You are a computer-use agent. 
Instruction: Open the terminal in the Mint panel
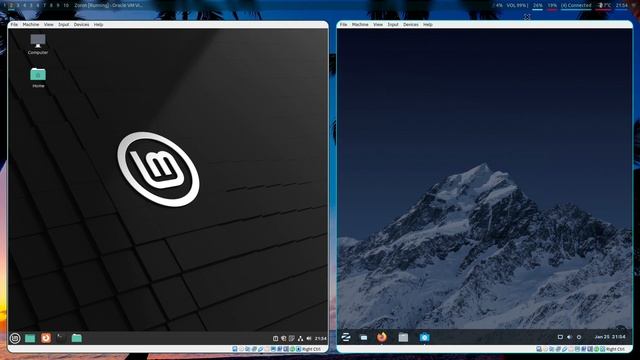(x=61, y=338)
